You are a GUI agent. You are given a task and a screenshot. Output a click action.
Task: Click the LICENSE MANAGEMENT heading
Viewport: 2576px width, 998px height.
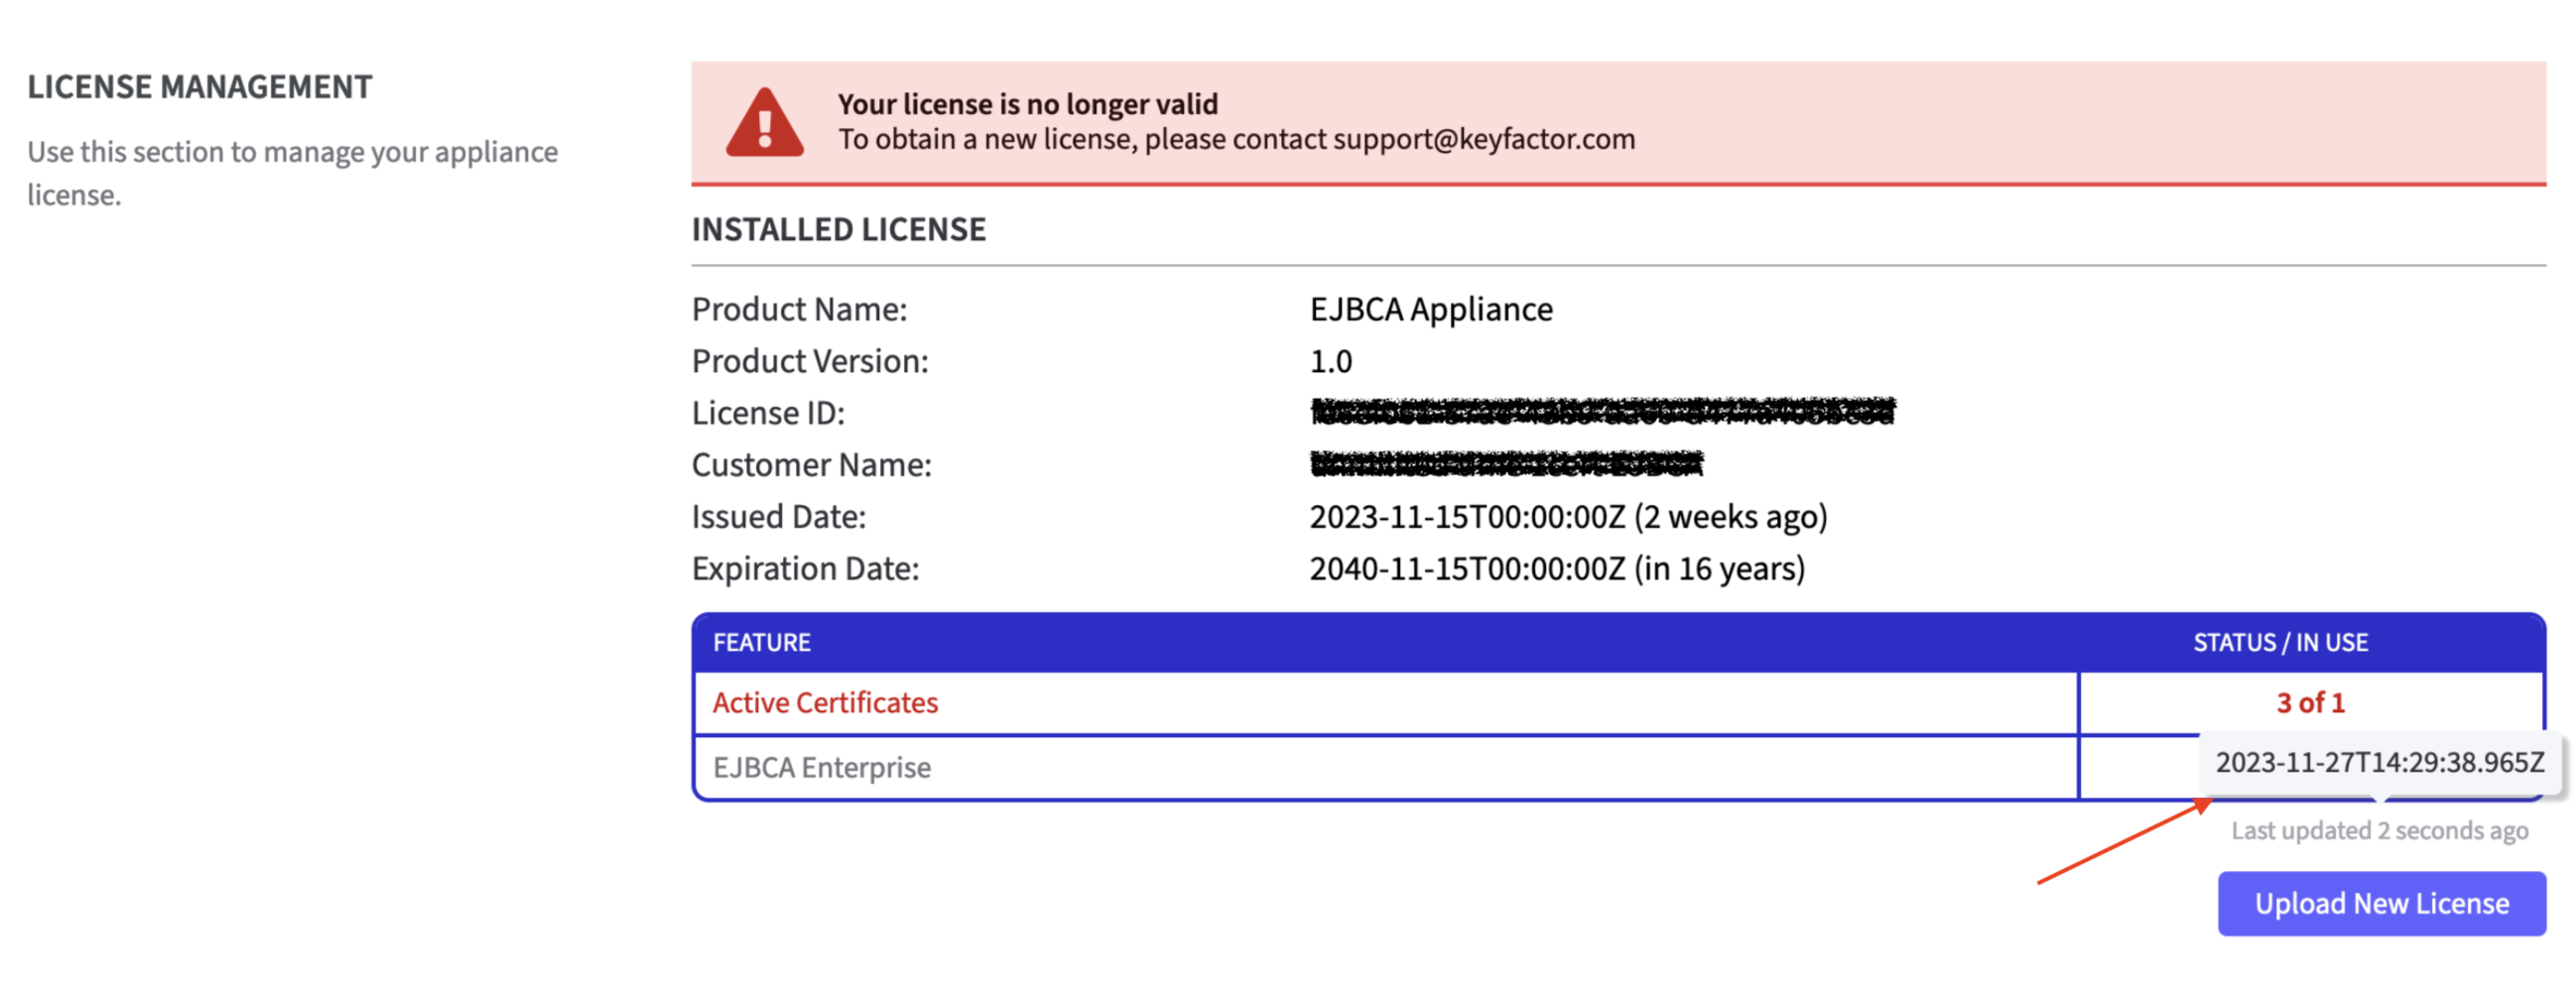point(199,87)
